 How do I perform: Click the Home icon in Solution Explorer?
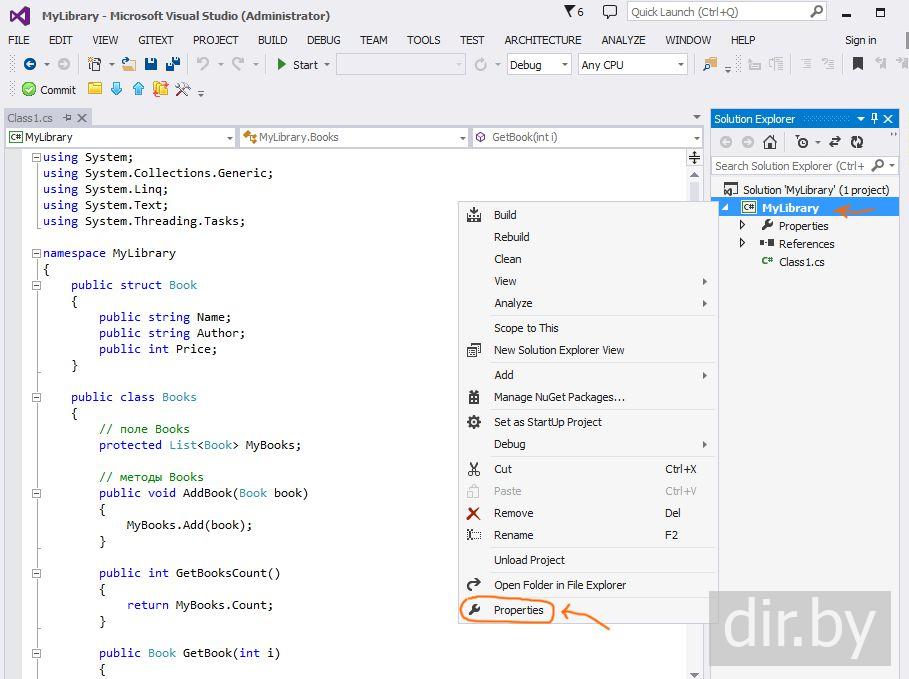[770, 142]
